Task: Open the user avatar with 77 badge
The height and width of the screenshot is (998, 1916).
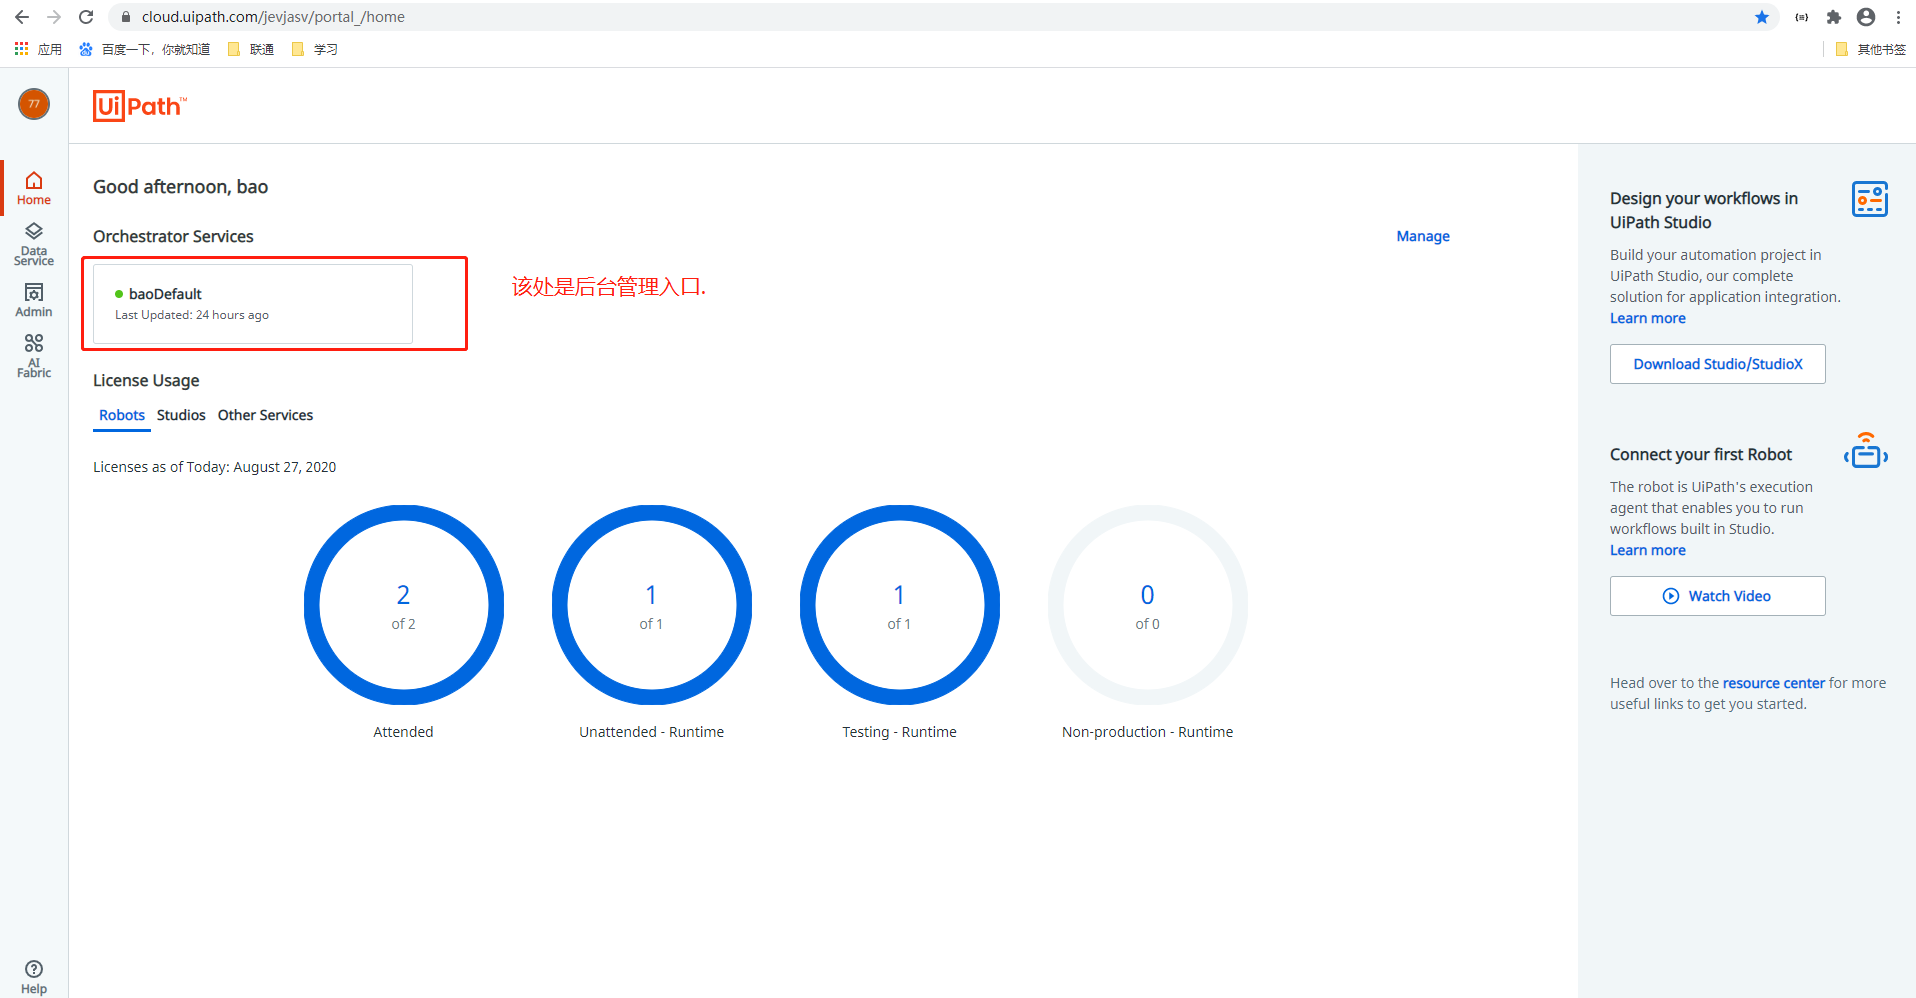Action: [x=33, y=103]
